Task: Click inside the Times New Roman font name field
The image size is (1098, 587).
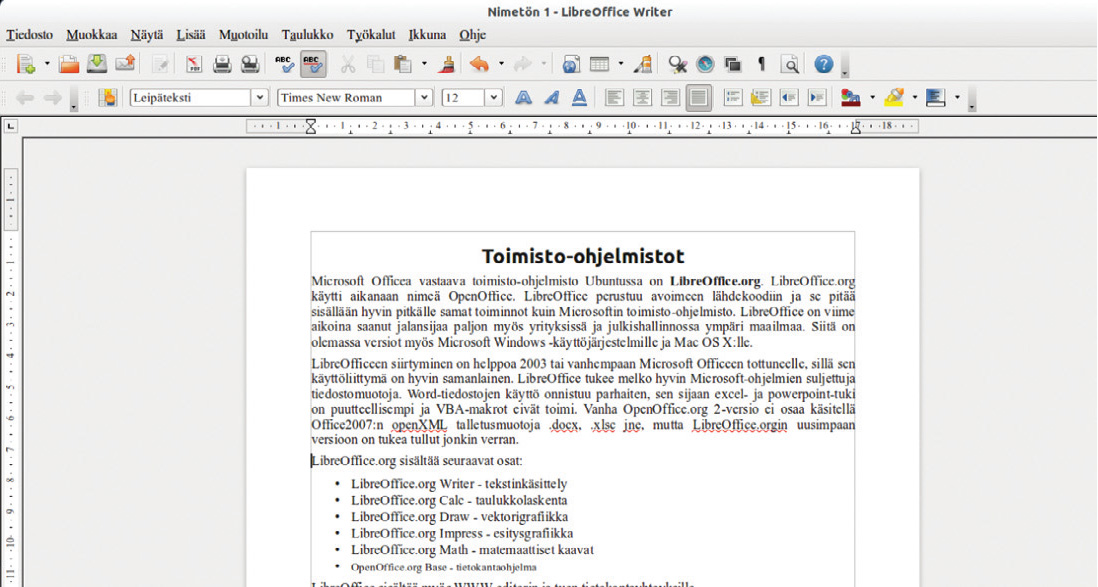Action: tap(347, 97)
